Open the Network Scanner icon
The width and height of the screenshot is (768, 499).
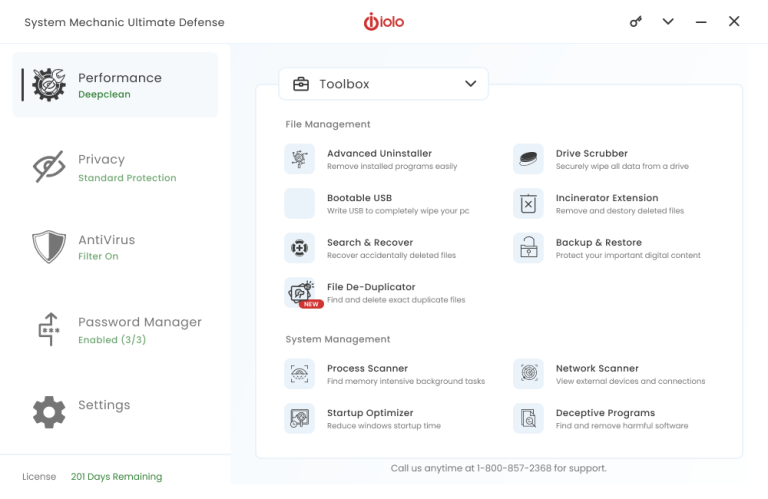[x=528, y=374]
